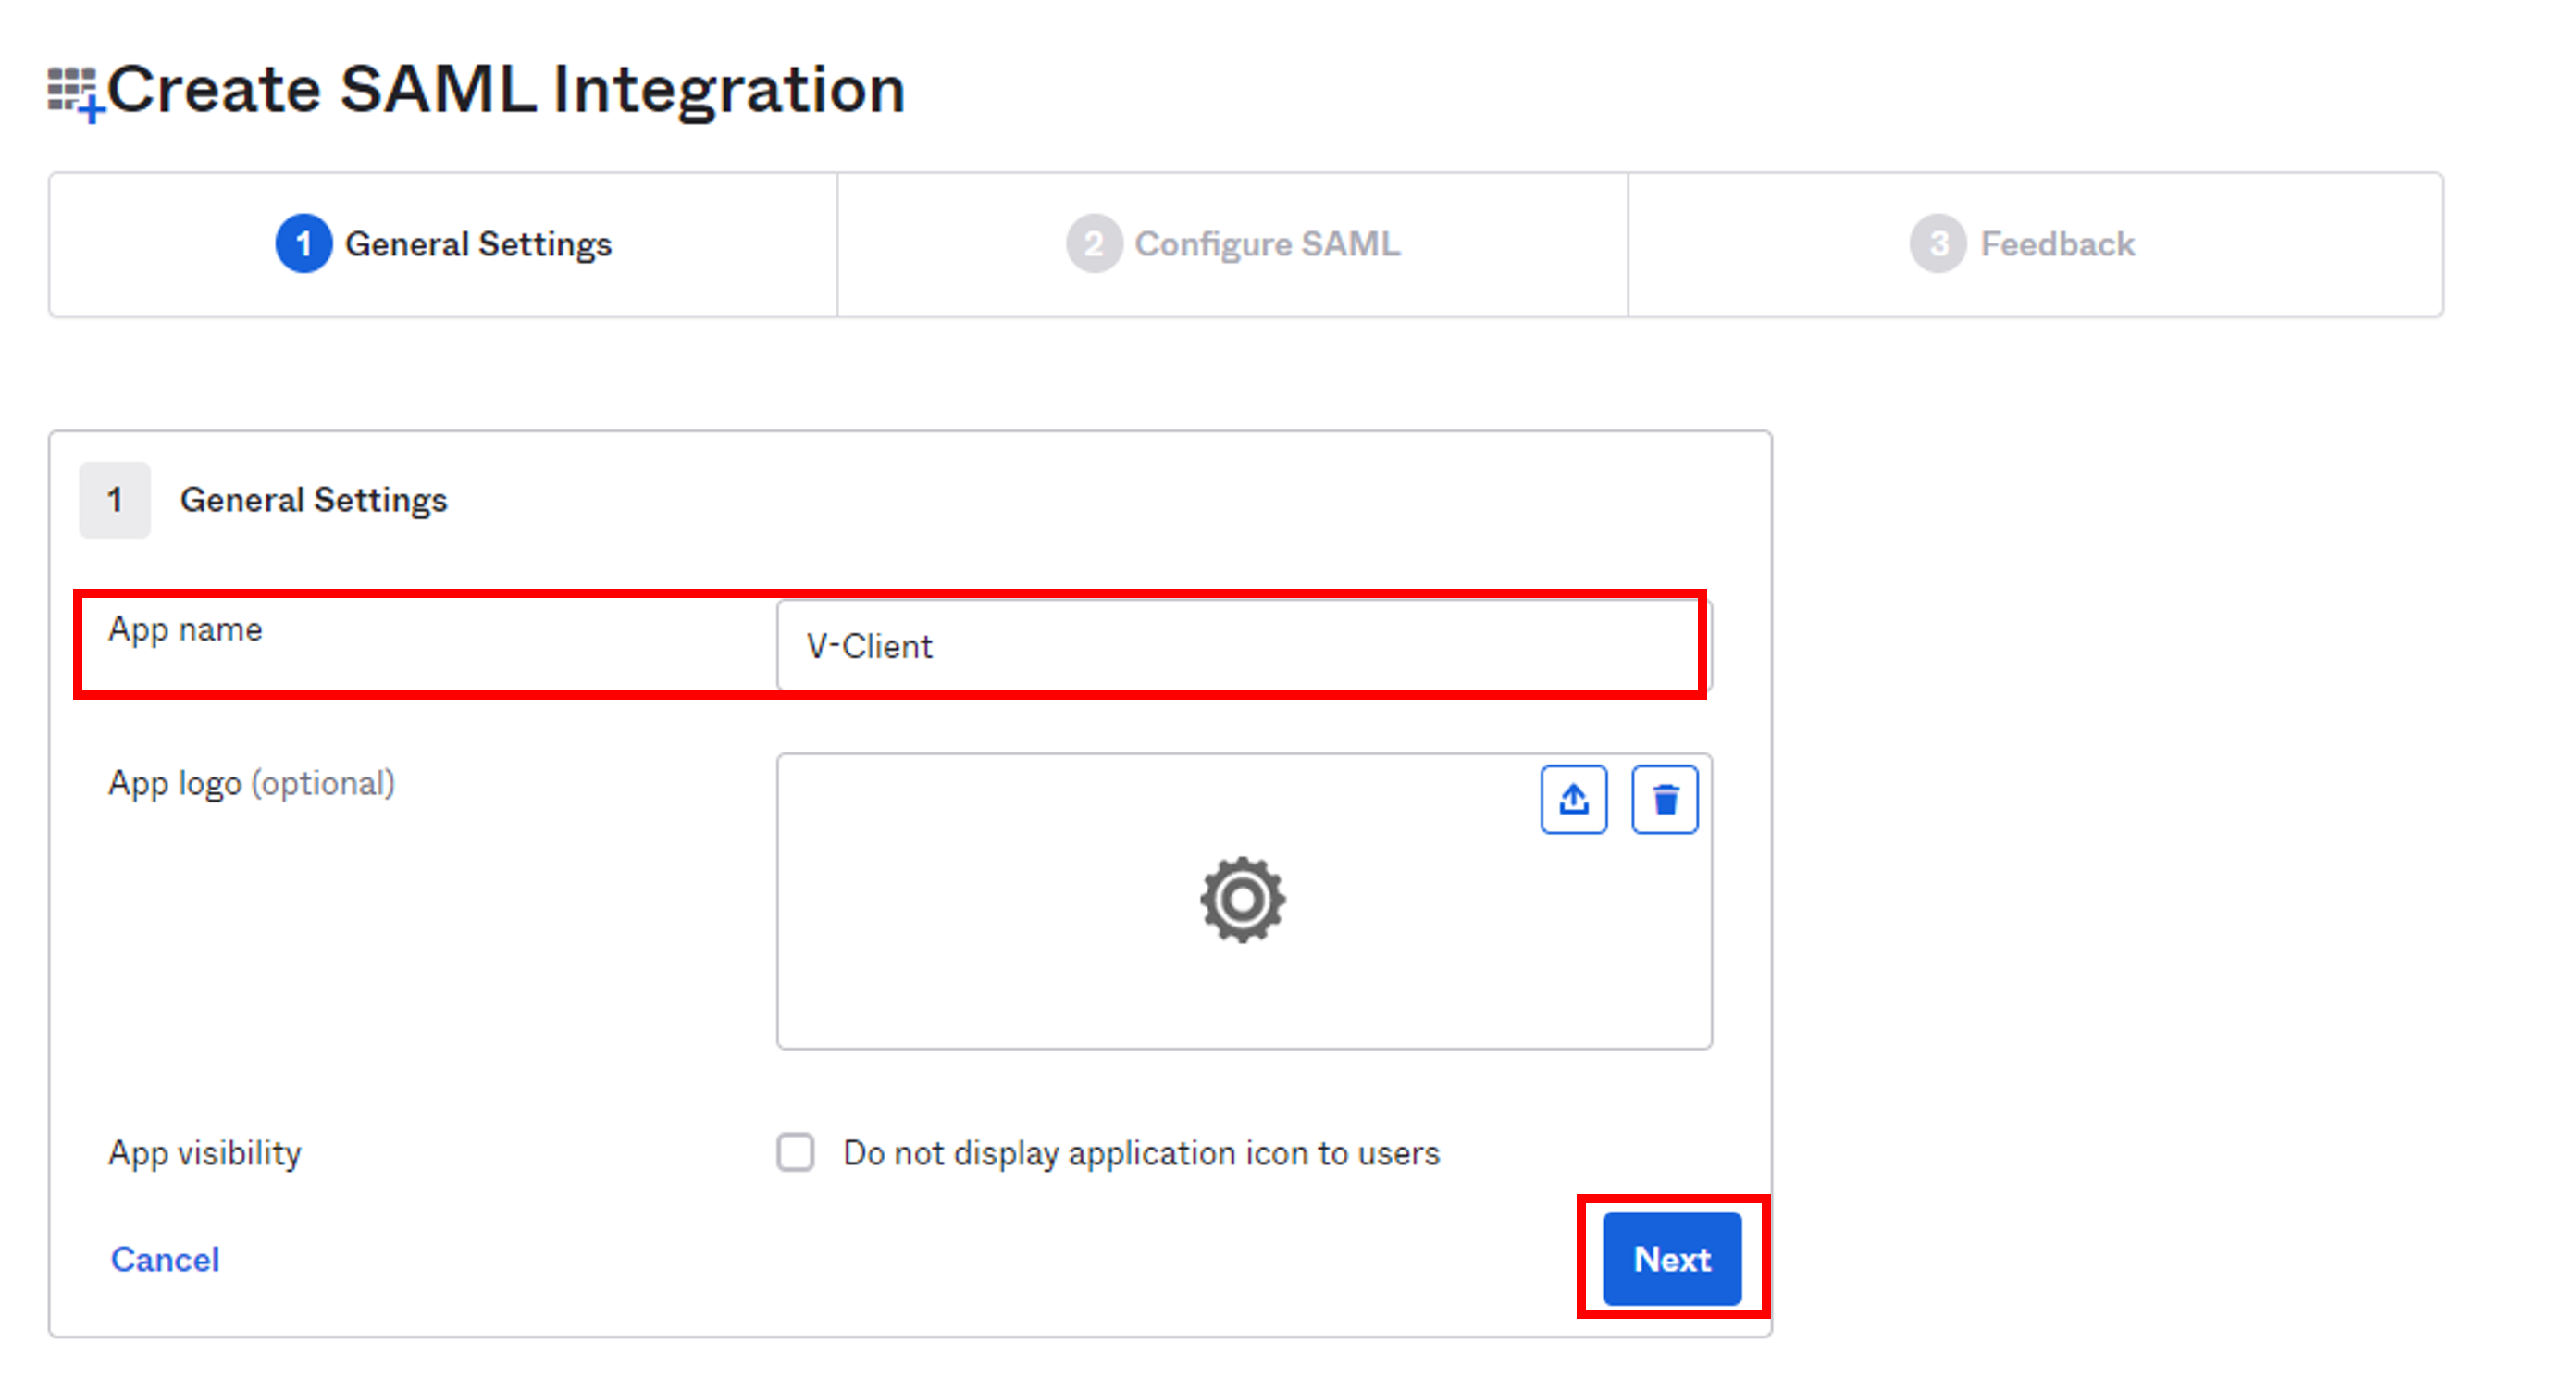2576x1393 pixels.
Task: Enable 'Do not display application icon to users'
Action: coord(796,1152)
